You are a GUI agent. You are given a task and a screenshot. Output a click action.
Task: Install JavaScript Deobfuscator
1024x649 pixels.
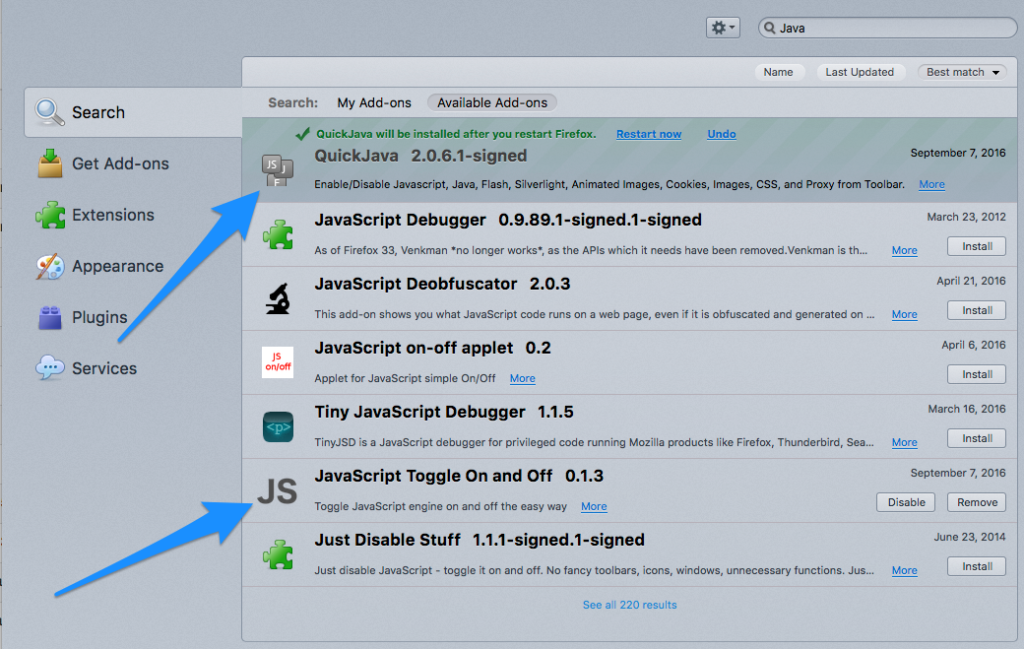coord(976,310)
